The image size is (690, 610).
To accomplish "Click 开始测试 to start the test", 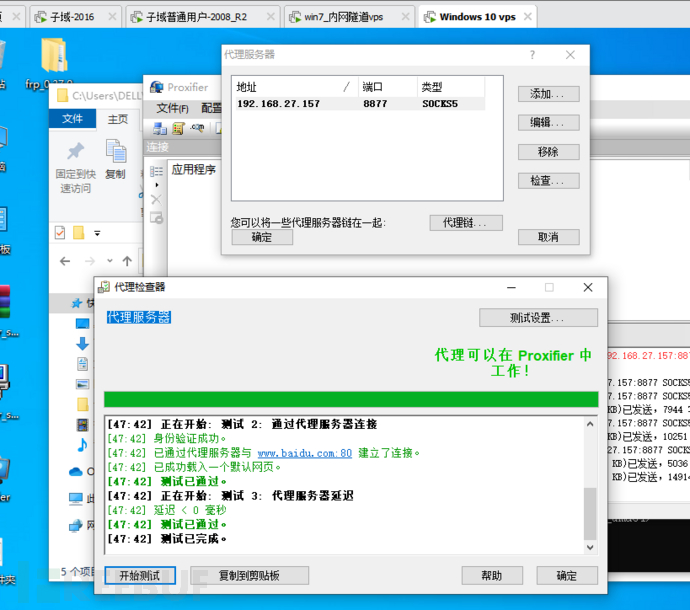I will (x=140, y=575).
